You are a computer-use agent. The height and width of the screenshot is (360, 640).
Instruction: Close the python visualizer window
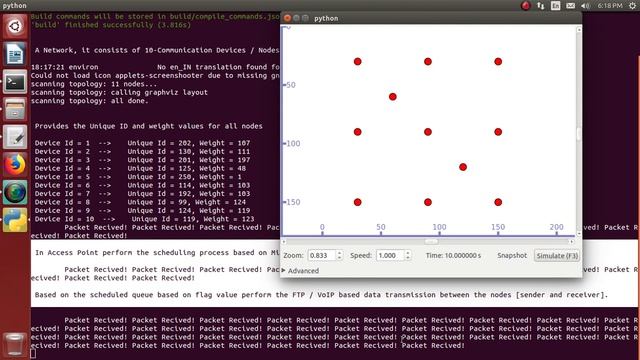click(x=287, y=18)
